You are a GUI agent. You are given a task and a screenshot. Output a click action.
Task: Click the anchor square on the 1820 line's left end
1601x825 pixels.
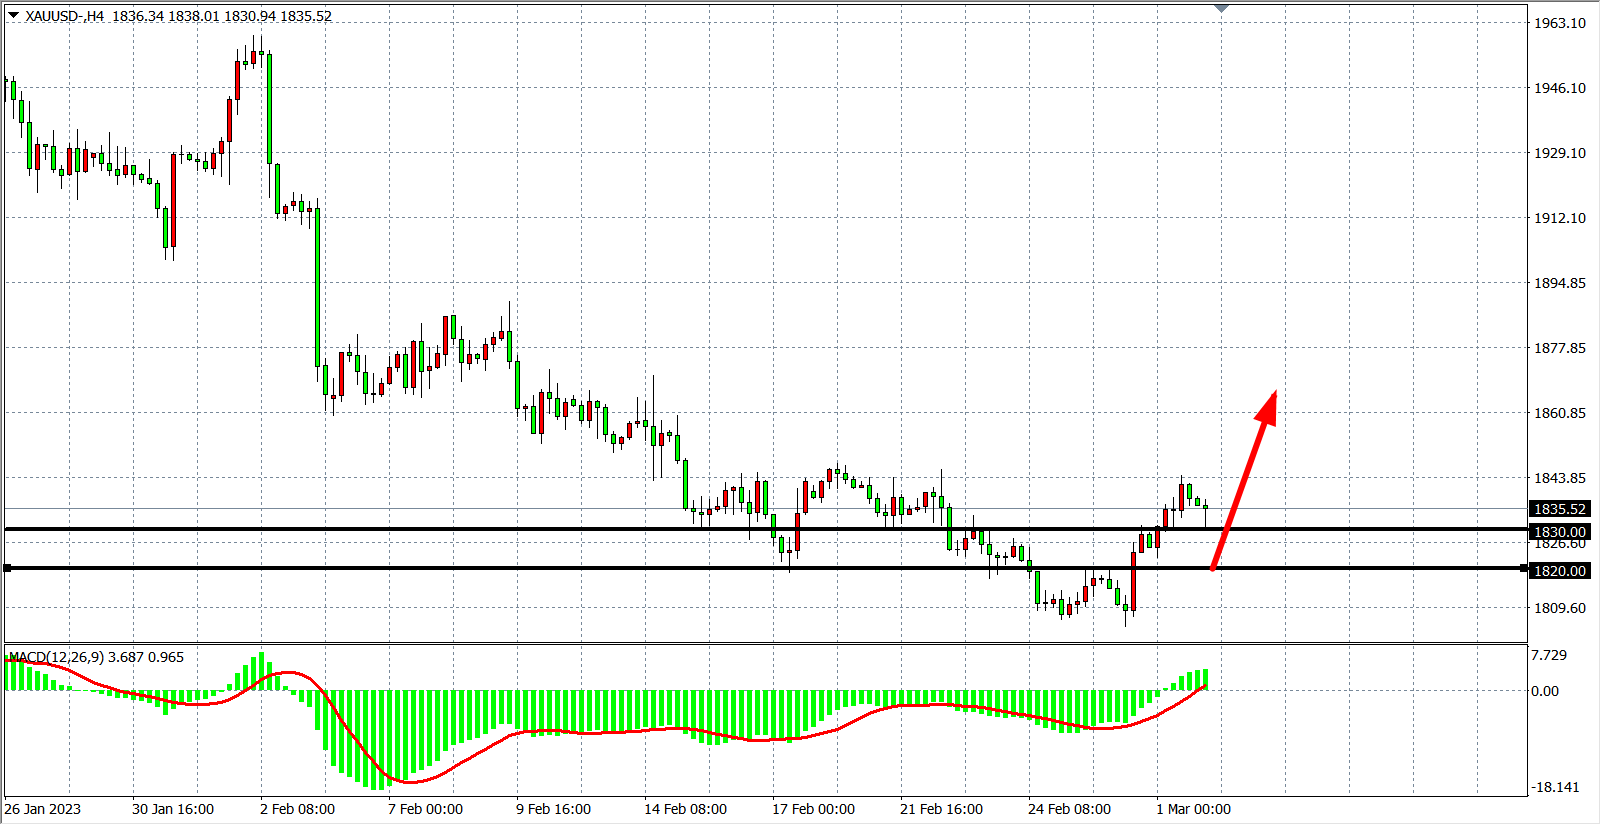click(8, 568)
